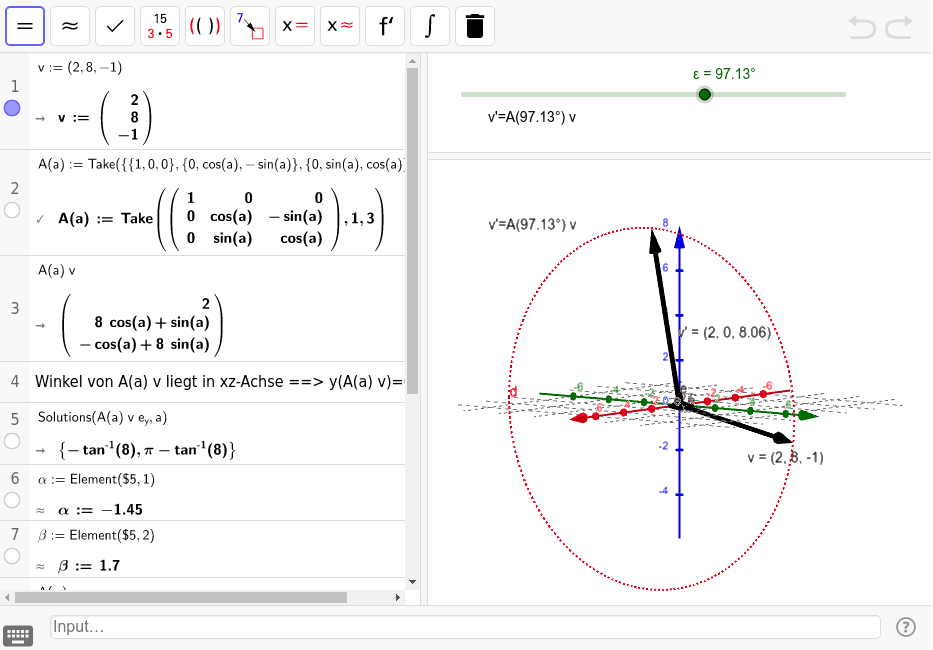Click the v'=A(97.13°) v text in 3D view
This screenshot has width=933, height=650.
pos(532,225)
